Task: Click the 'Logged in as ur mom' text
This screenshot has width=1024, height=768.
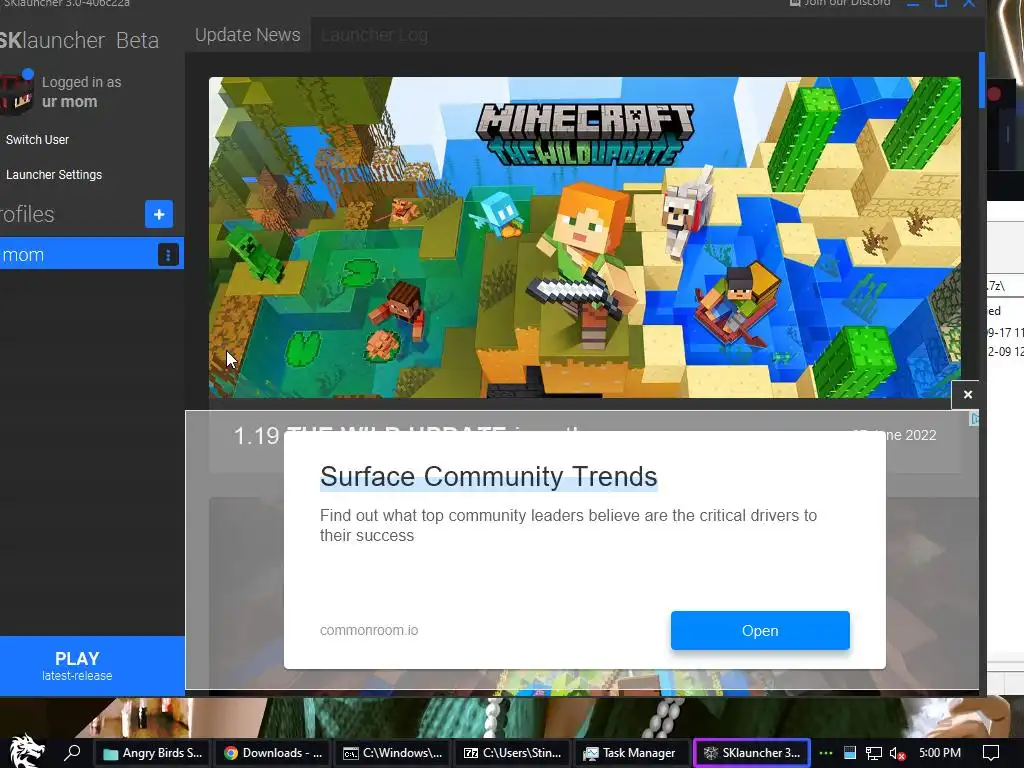Action: pyautogui.click(x=81, y=92)
